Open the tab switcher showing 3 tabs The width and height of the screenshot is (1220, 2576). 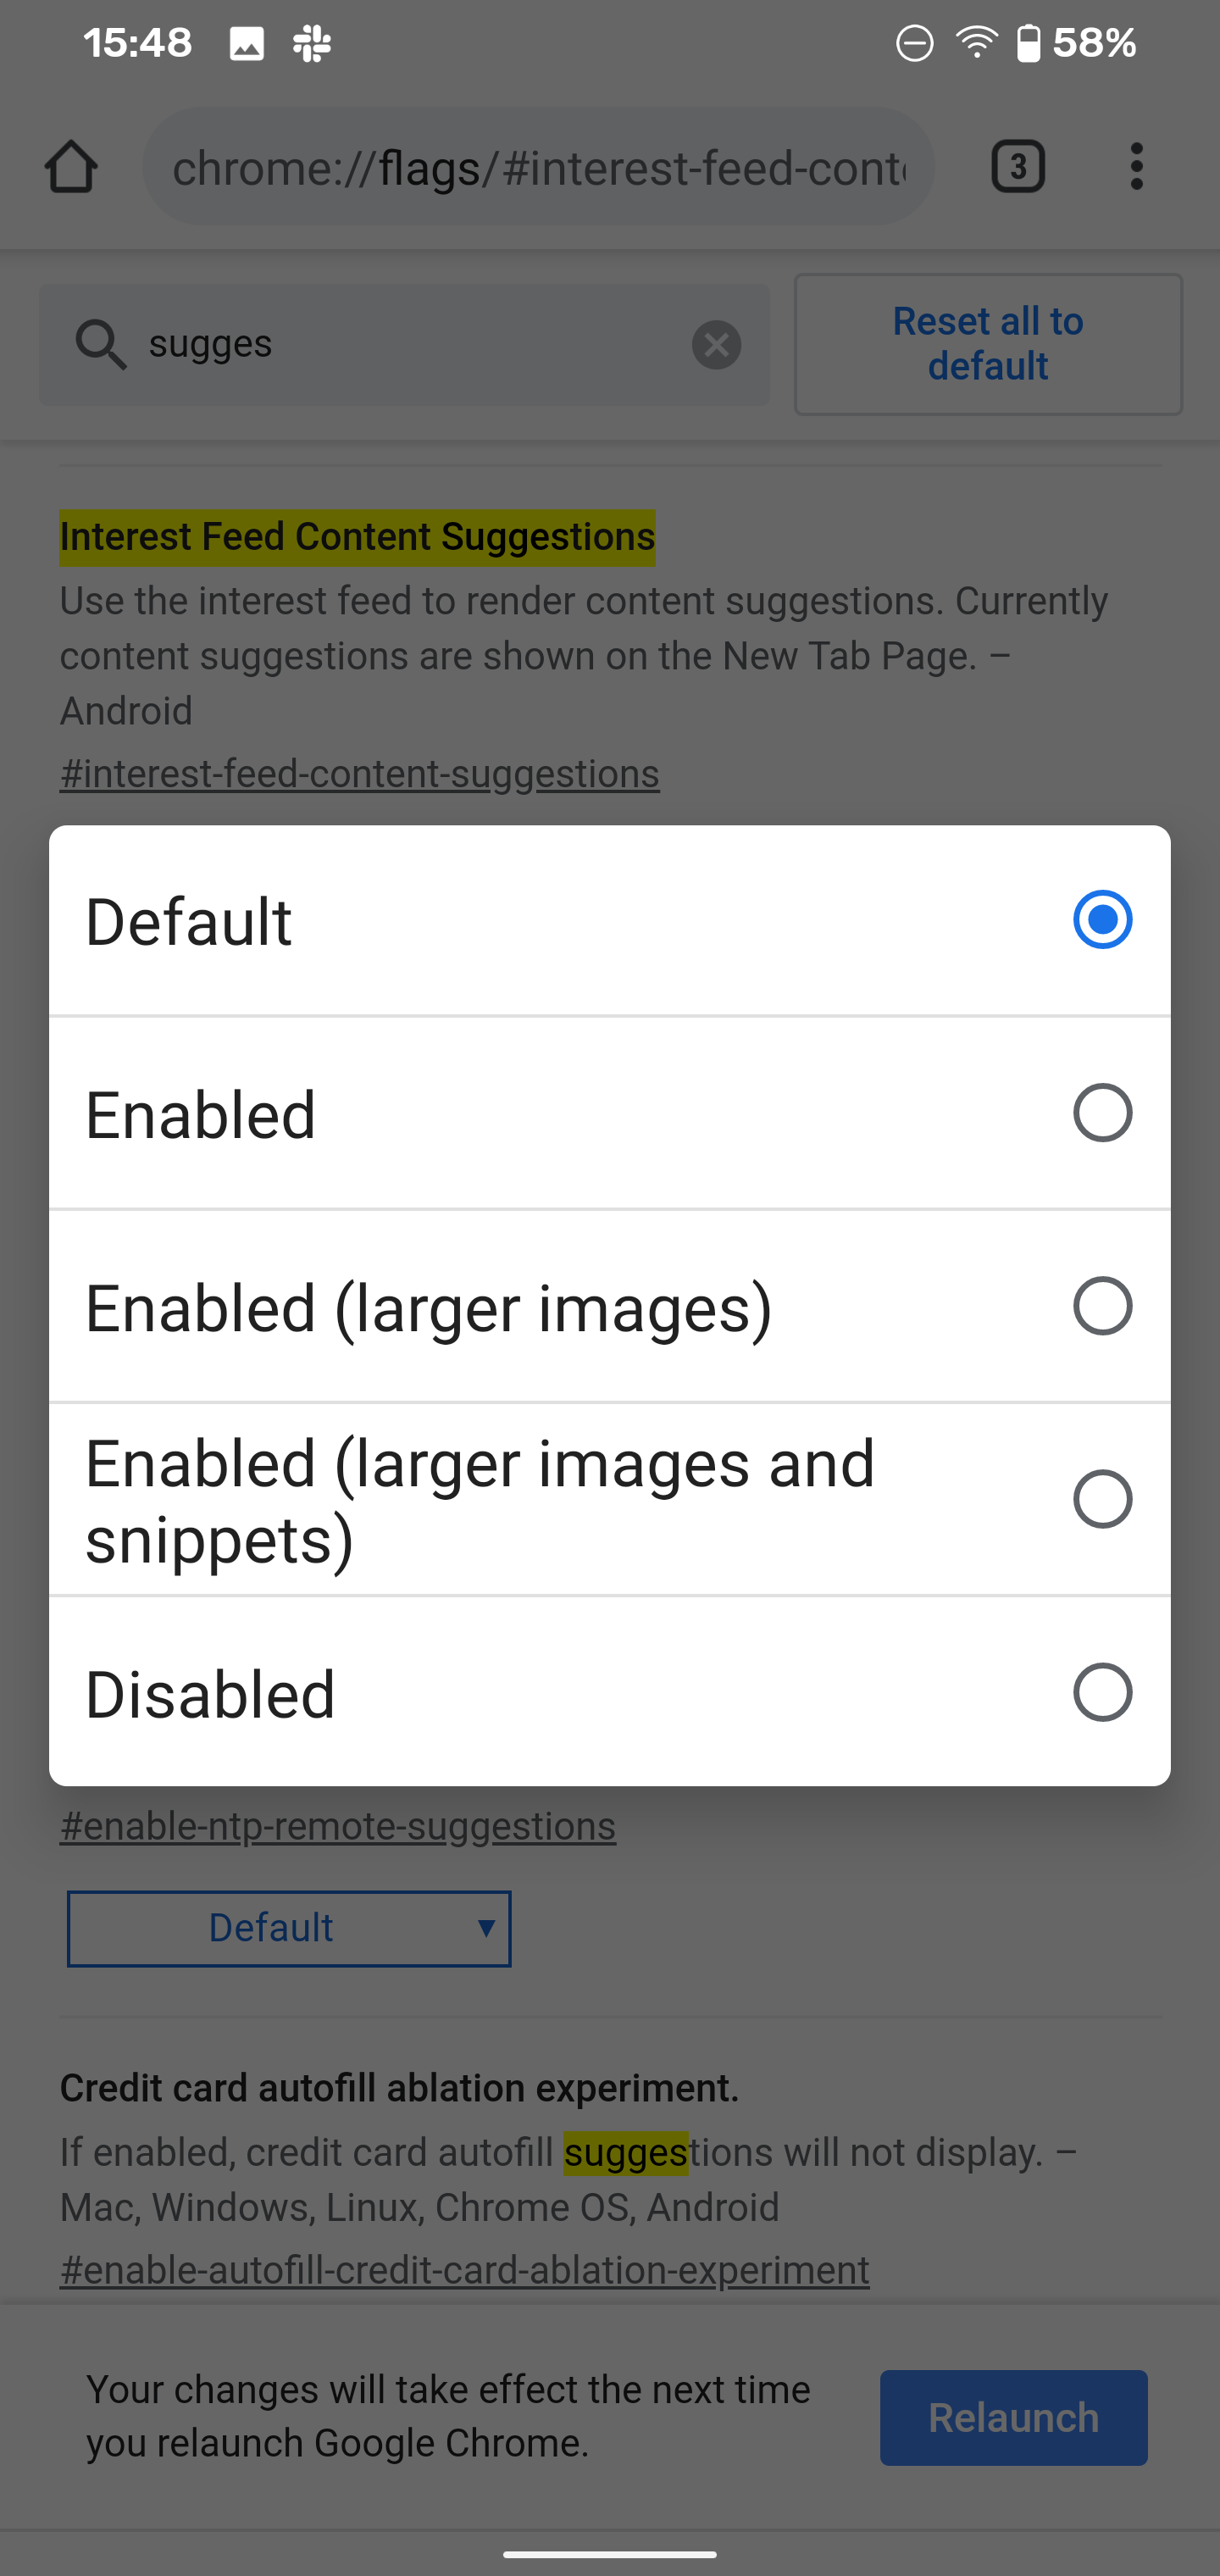coord(1018,167)
